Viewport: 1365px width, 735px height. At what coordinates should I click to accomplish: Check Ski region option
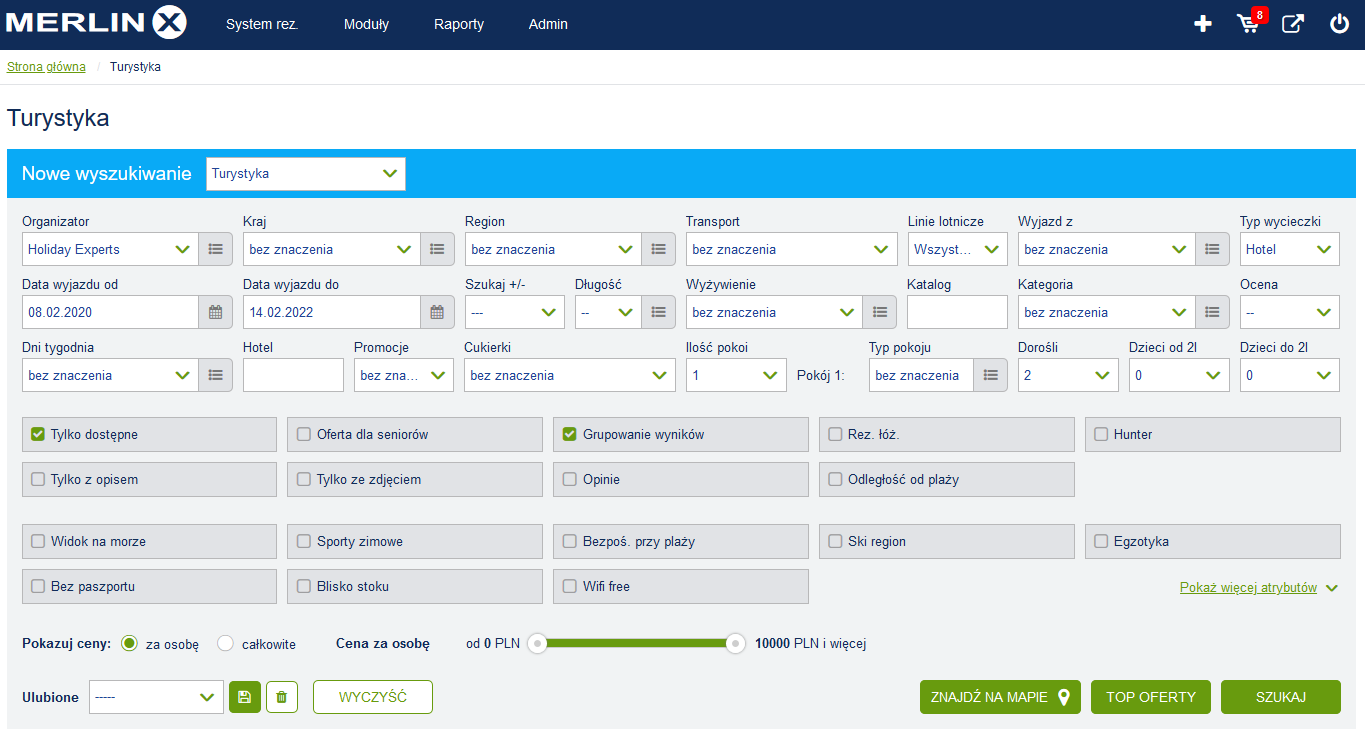[x=836, y=541]
